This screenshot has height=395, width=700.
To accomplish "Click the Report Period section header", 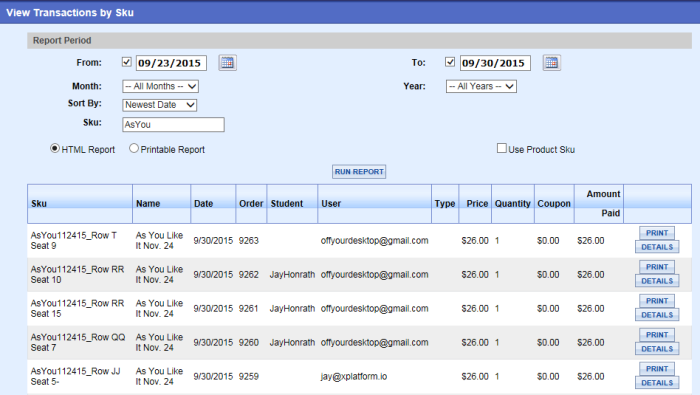I will (x=359, y=41).
